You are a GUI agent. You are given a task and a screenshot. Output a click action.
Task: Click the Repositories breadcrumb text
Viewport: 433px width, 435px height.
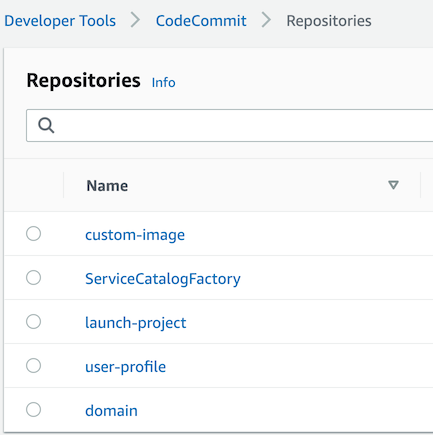click(x=329, y=21)
